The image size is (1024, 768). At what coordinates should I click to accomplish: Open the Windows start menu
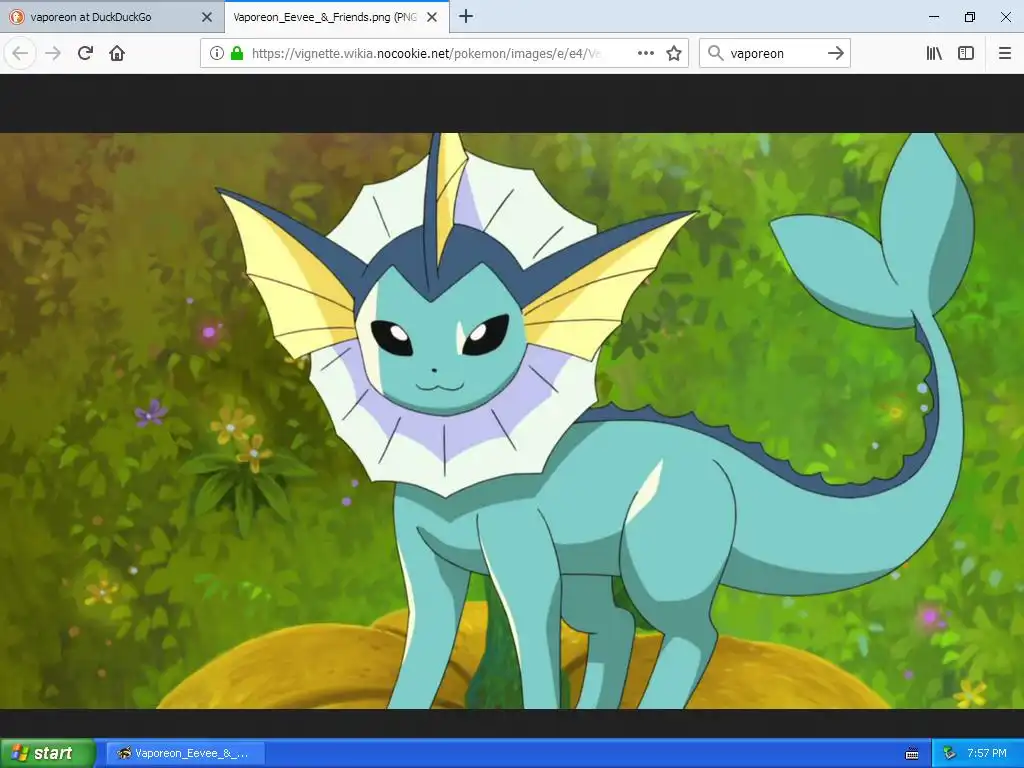click(48, 753)
